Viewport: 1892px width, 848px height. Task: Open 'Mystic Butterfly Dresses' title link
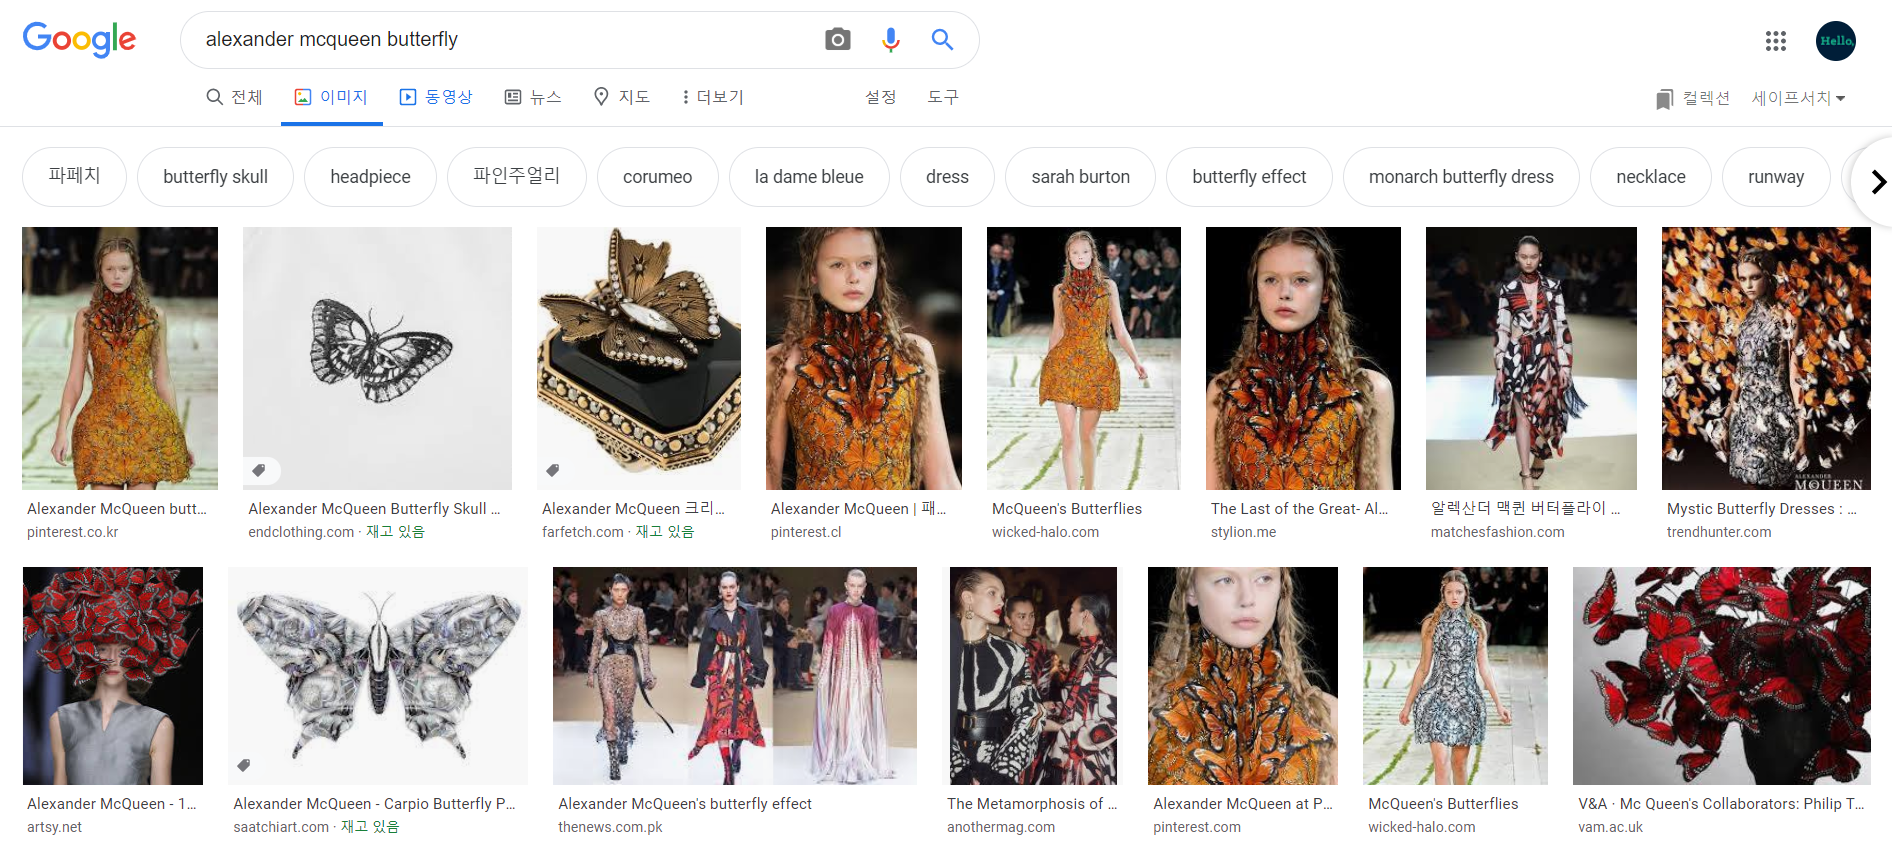pyautogui.click(x=1761, y=509)
